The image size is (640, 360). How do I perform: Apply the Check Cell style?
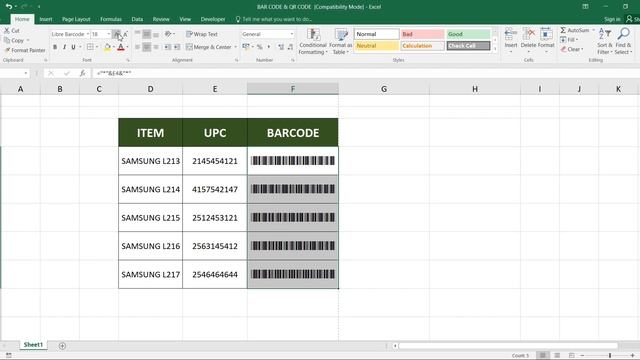click(468, 46)
